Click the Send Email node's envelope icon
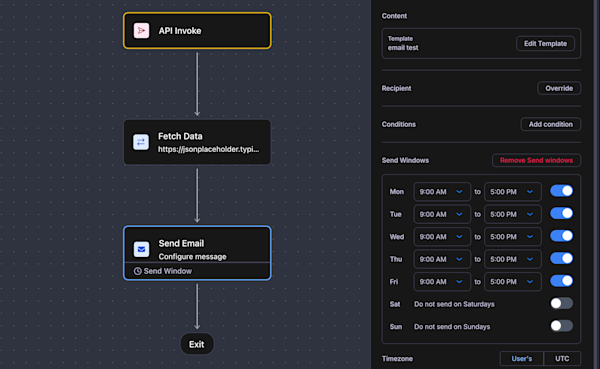600x369 pixels. pos(141,249)
